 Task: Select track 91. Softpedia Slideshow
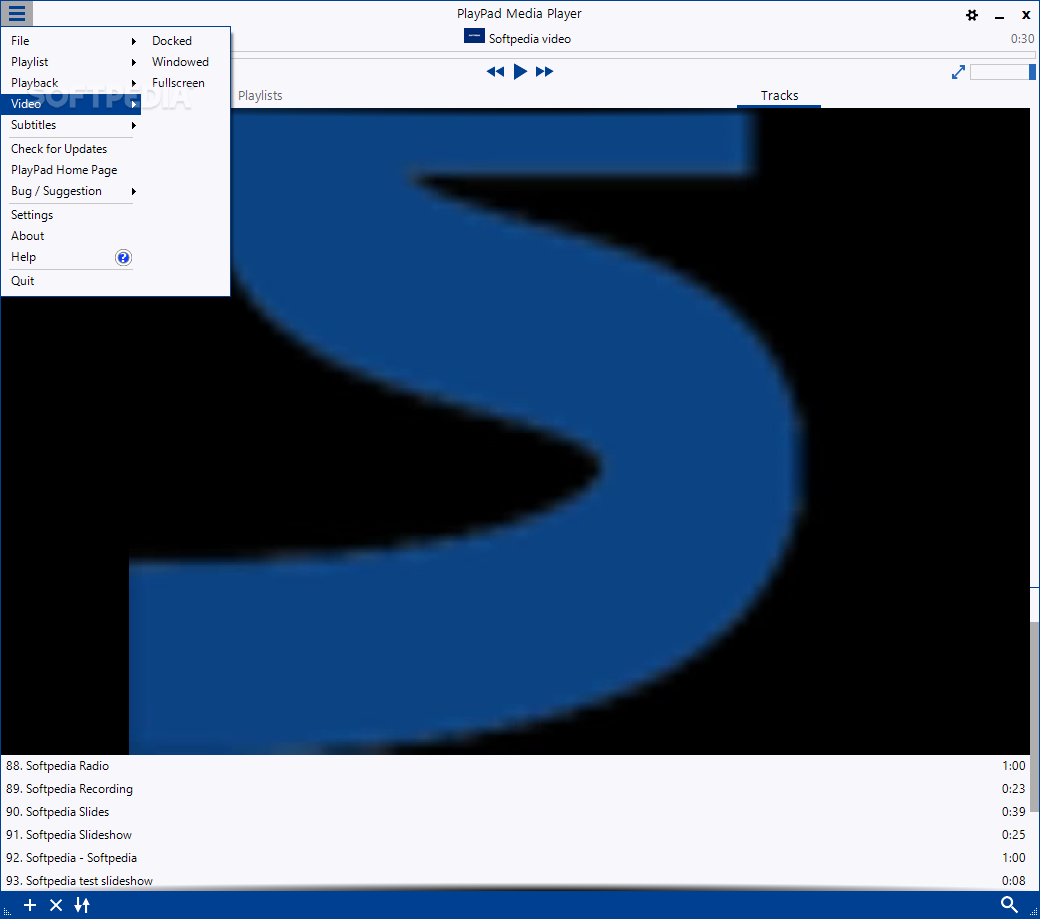click(515, 835)
